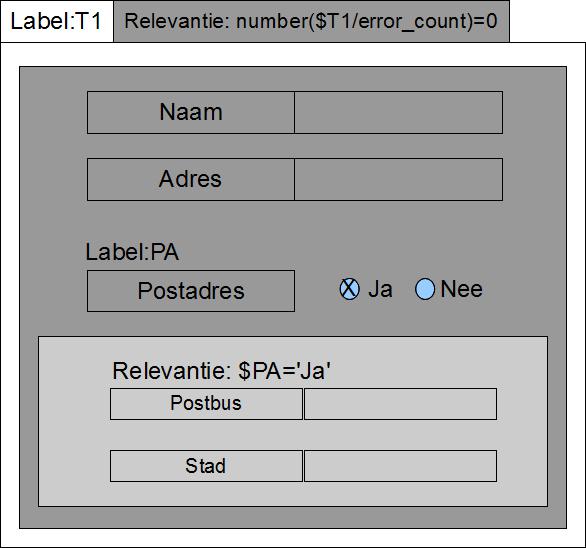Screen dimensions: 586x548
Task: Click the Stad label box
Action: 206,466
